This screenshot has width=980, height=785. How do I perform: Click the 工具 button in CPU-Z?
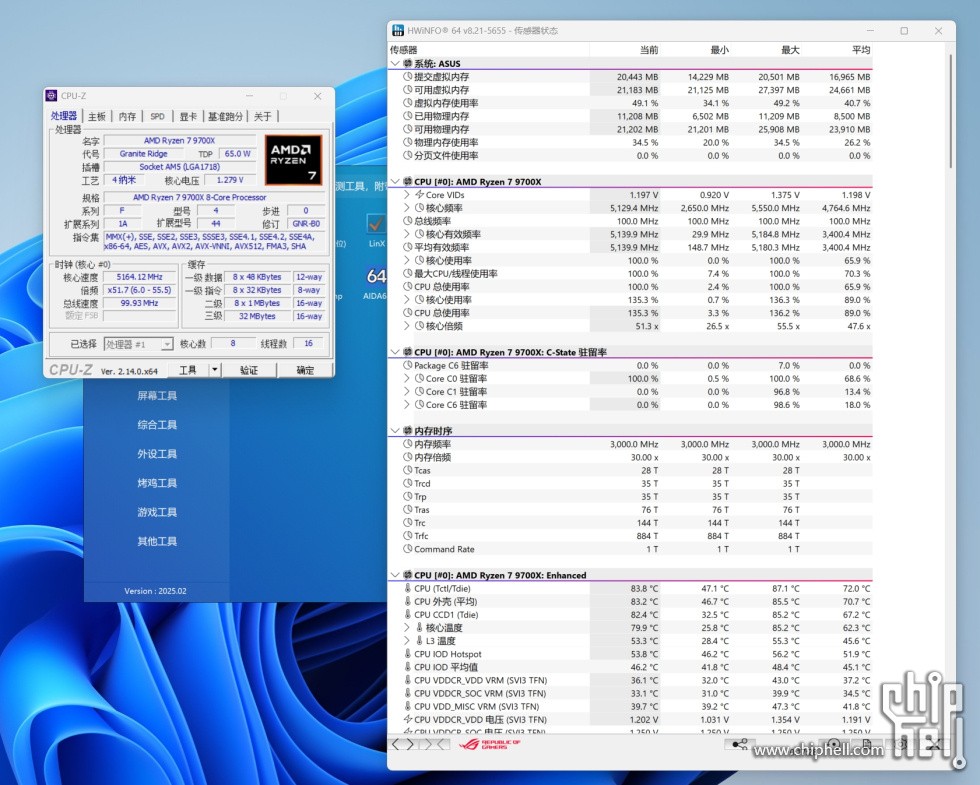click(x=188, y=370)
